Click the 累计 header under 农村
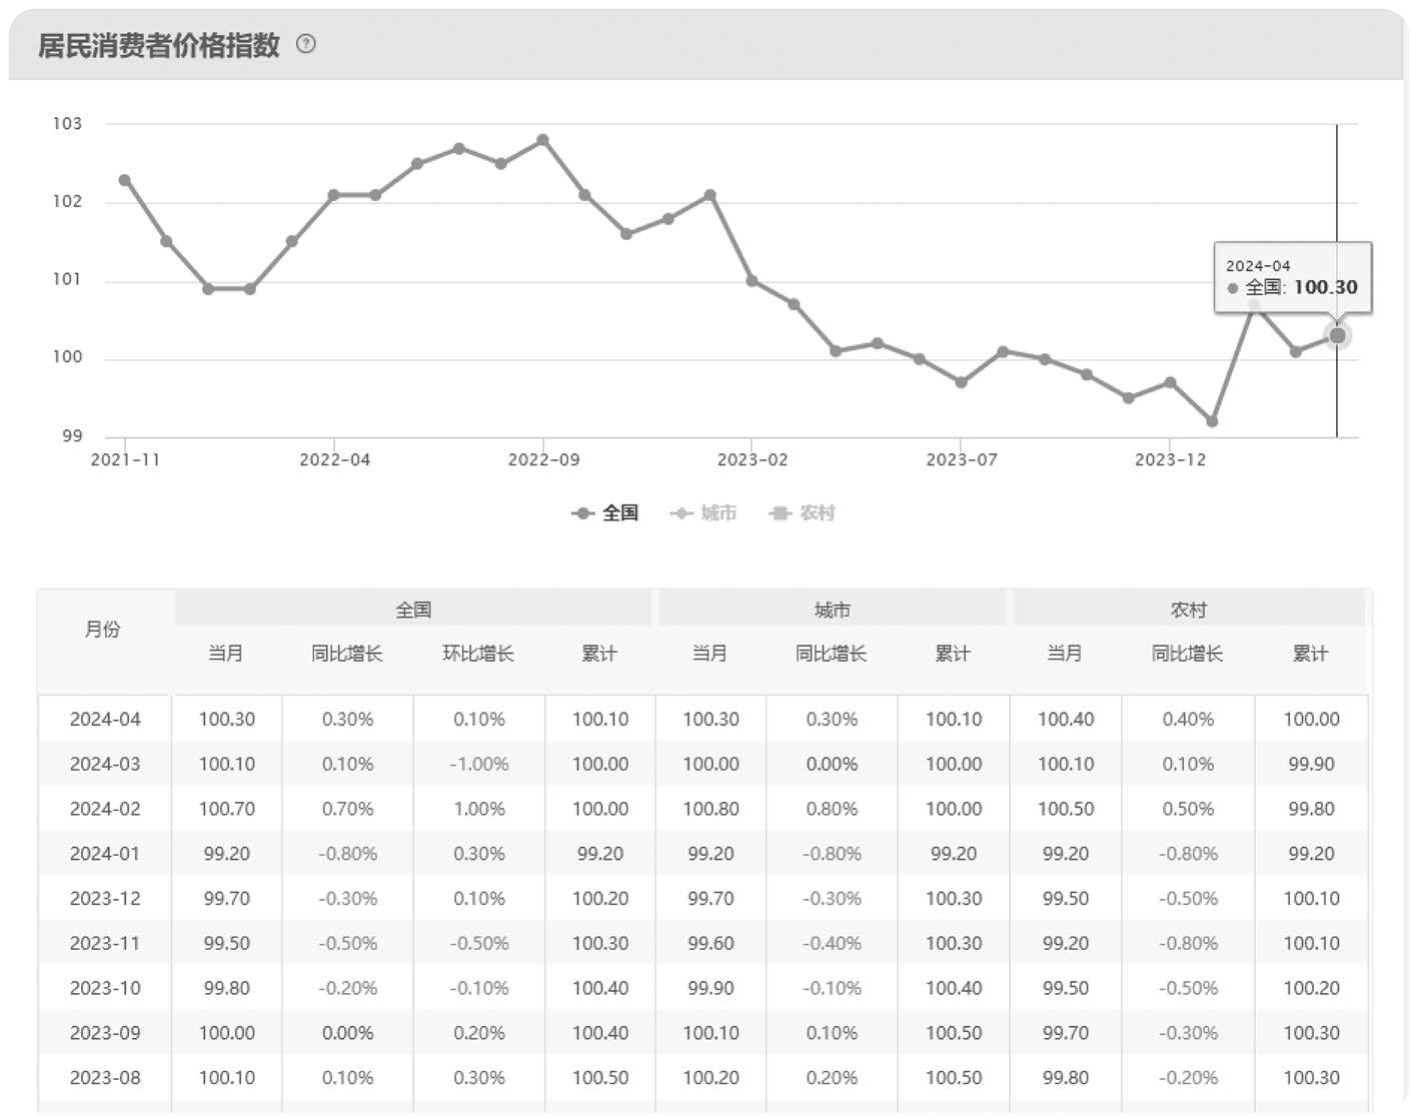Viewport: 1413px width, 1116px height. click(x=1311, y=654)
